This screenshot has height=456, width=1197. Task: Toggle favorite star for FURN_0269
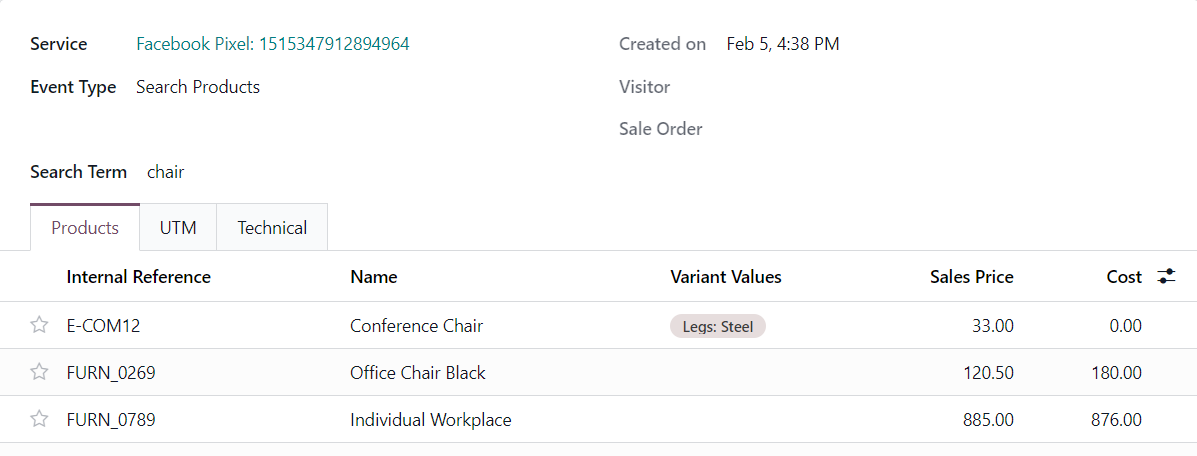click(x=39, y=372)
